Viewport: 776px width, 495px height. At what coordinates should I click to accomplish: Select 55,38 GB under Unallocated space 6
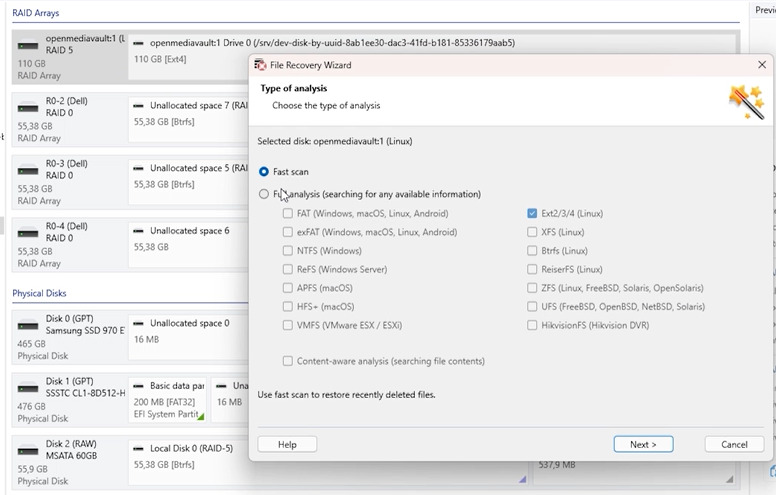pyautogui.click(x=151, y=247)
